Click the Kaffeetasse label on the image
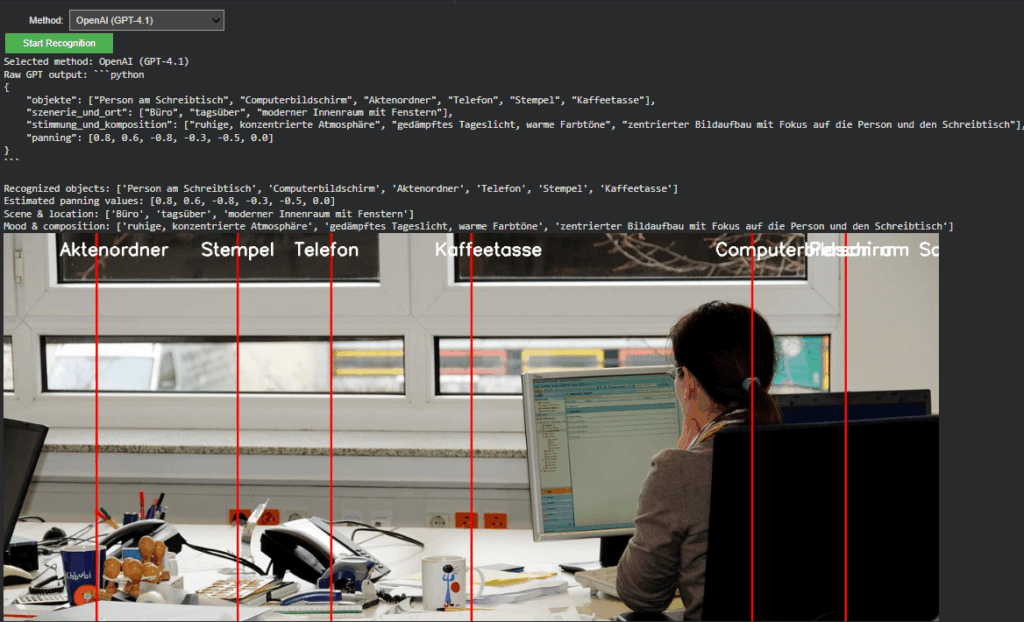The image size is (1024, 622). pos(488,250)
